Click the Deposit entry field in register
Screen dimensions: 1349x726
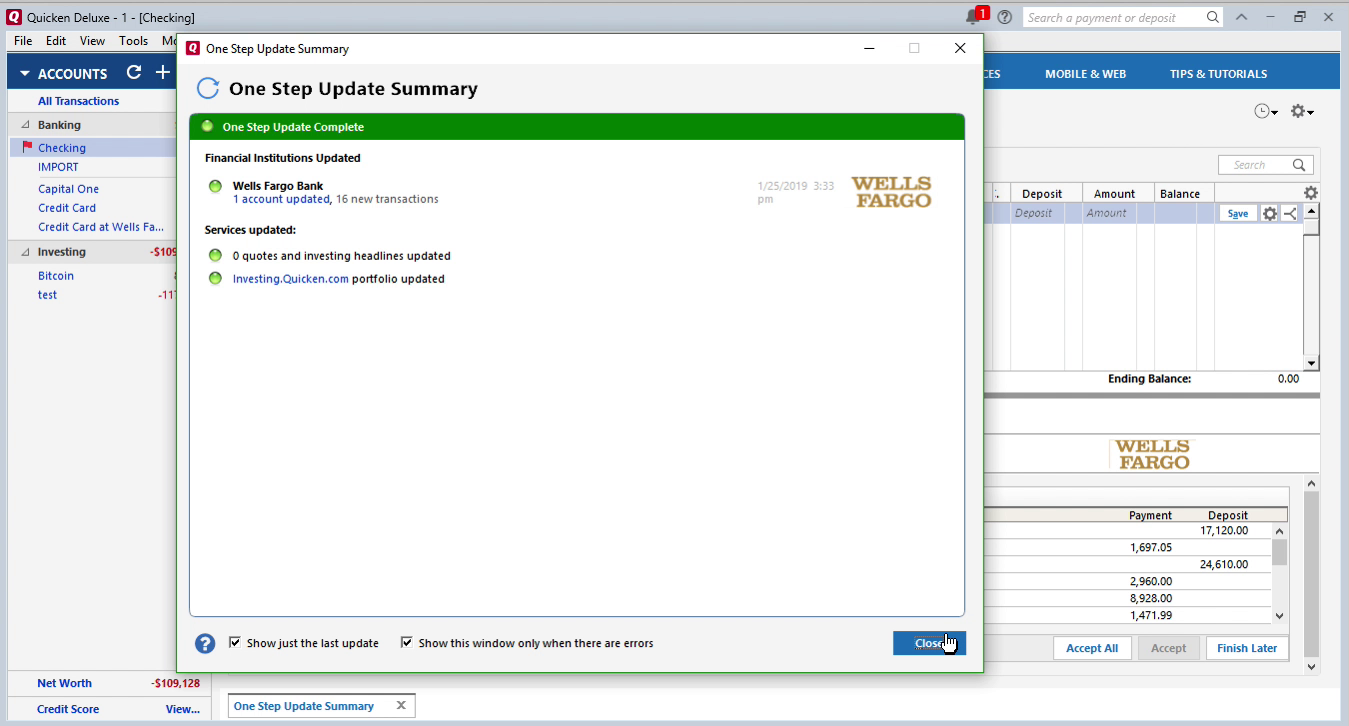[x=1035, y=213]
